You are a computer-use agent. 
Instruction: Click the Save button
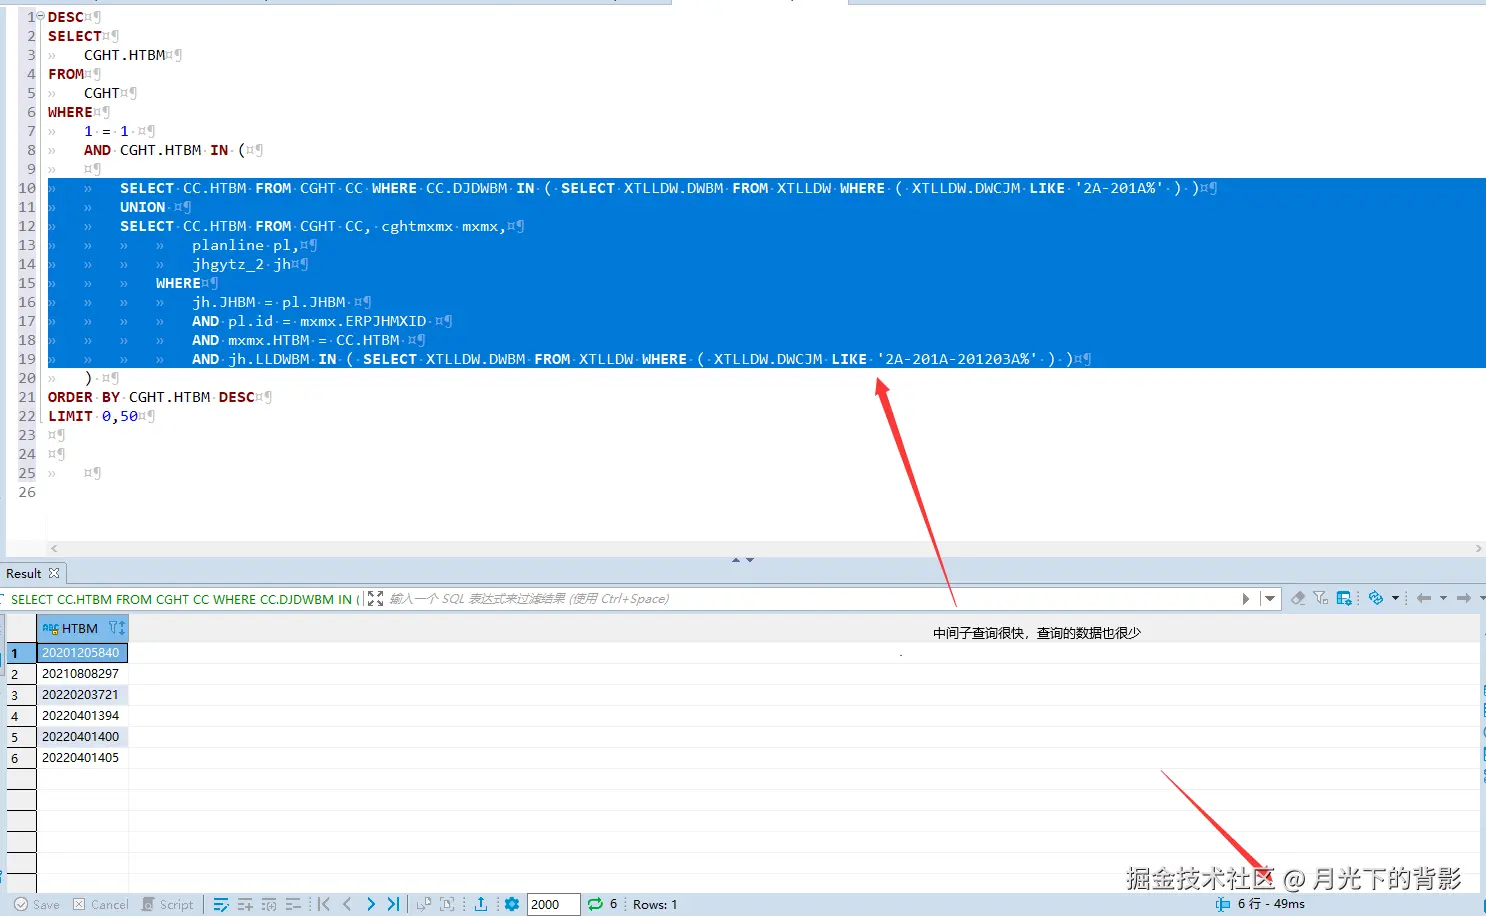click(x=37, y=904)
